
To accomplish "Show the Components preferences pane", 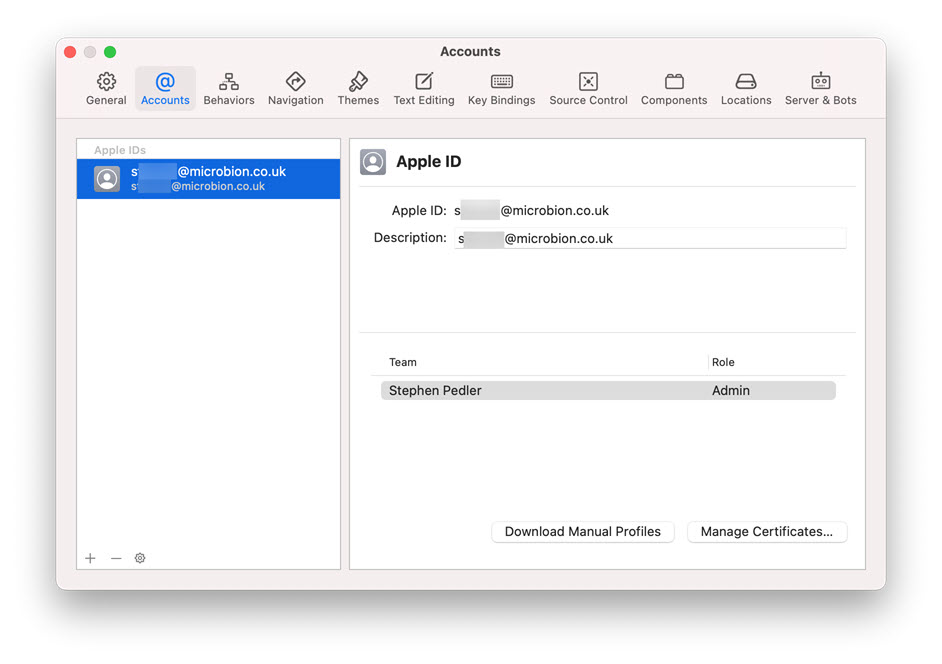I will coord(674,88).
